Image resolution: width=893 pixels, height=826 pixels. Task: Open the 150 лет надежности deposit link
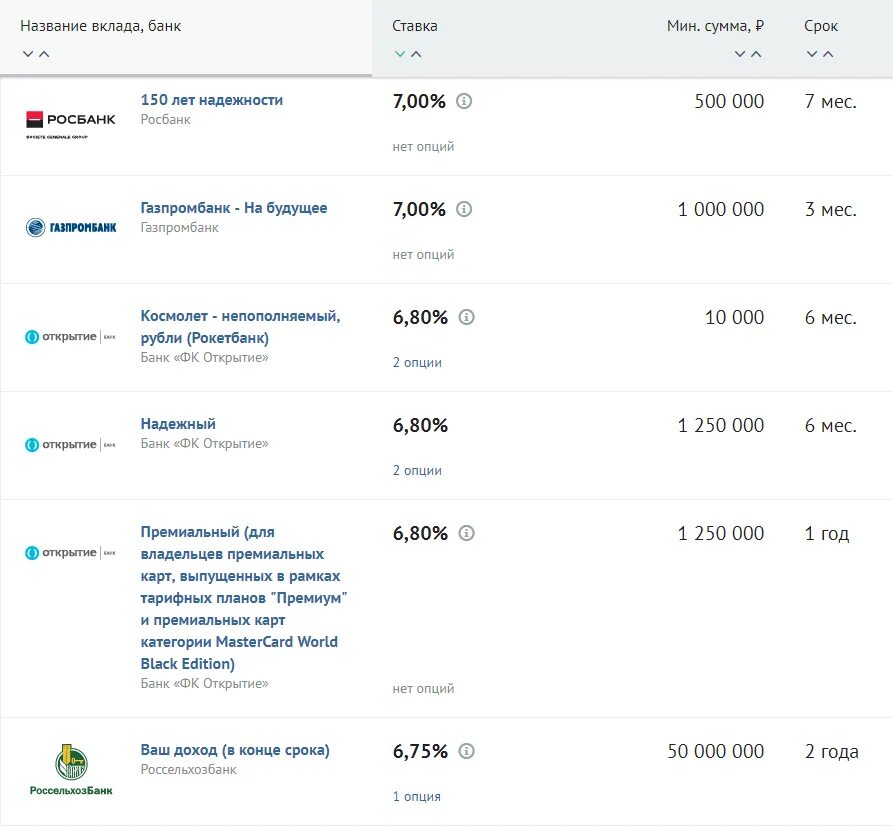click(x=212, y=100)
